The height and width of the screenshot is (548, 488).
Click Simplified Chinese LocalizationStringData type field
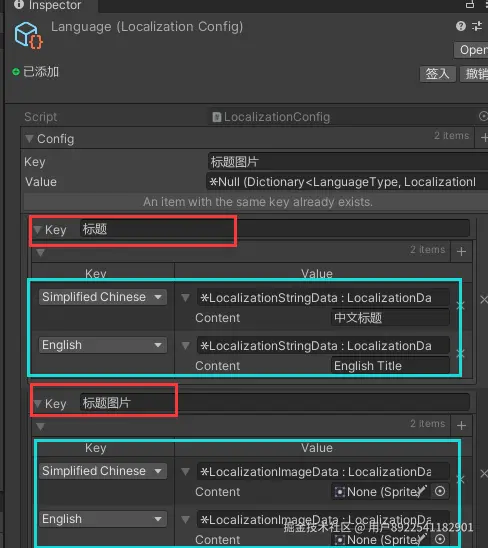coord(323,298)
